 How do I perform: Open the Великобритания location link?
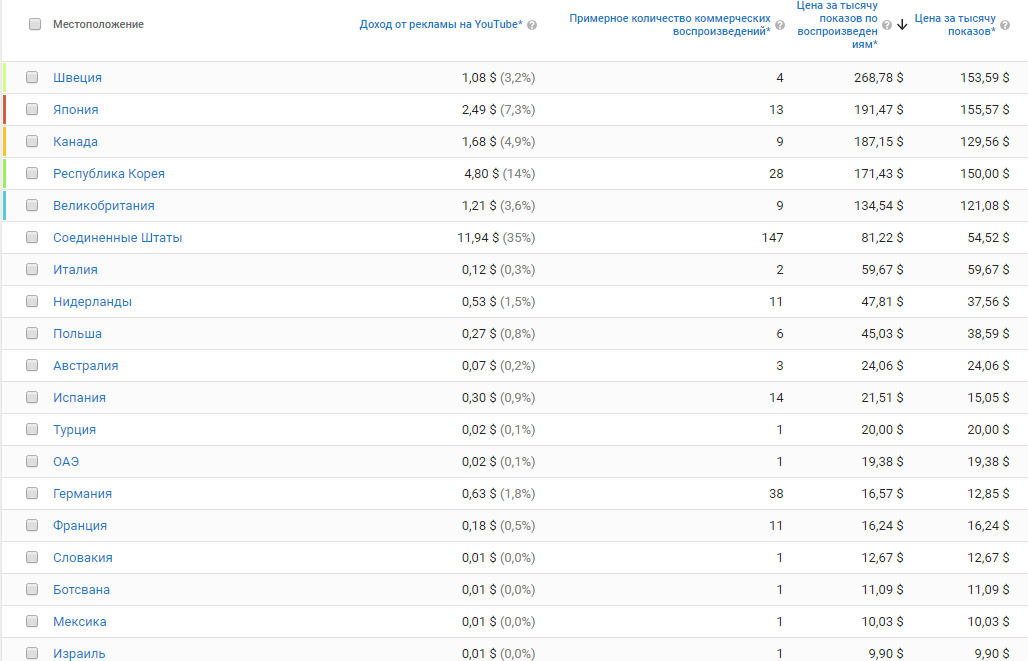[x=104, y=206]
